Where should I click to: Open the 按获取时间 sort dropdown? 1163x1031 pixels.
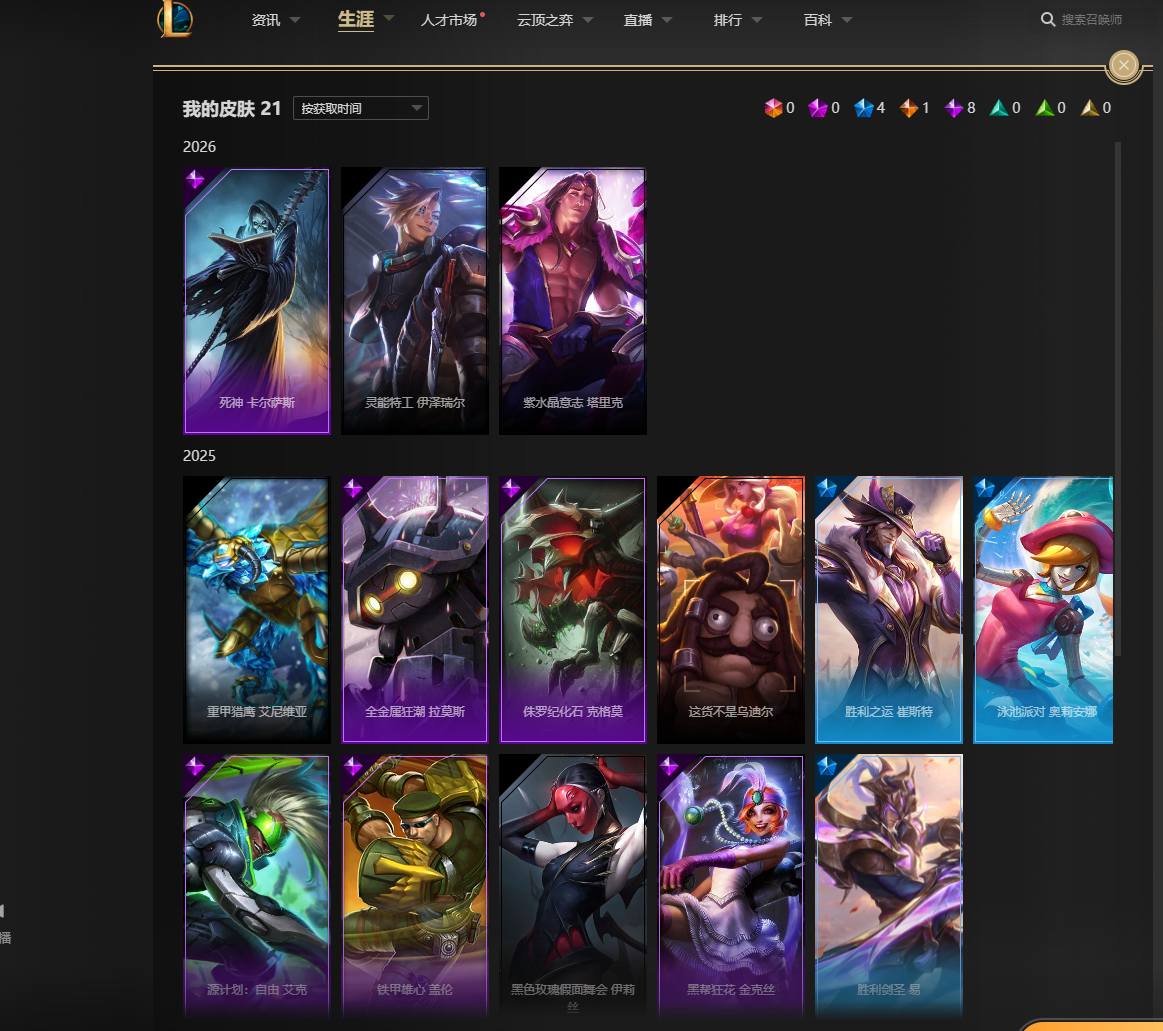click(x=360, y=108)
